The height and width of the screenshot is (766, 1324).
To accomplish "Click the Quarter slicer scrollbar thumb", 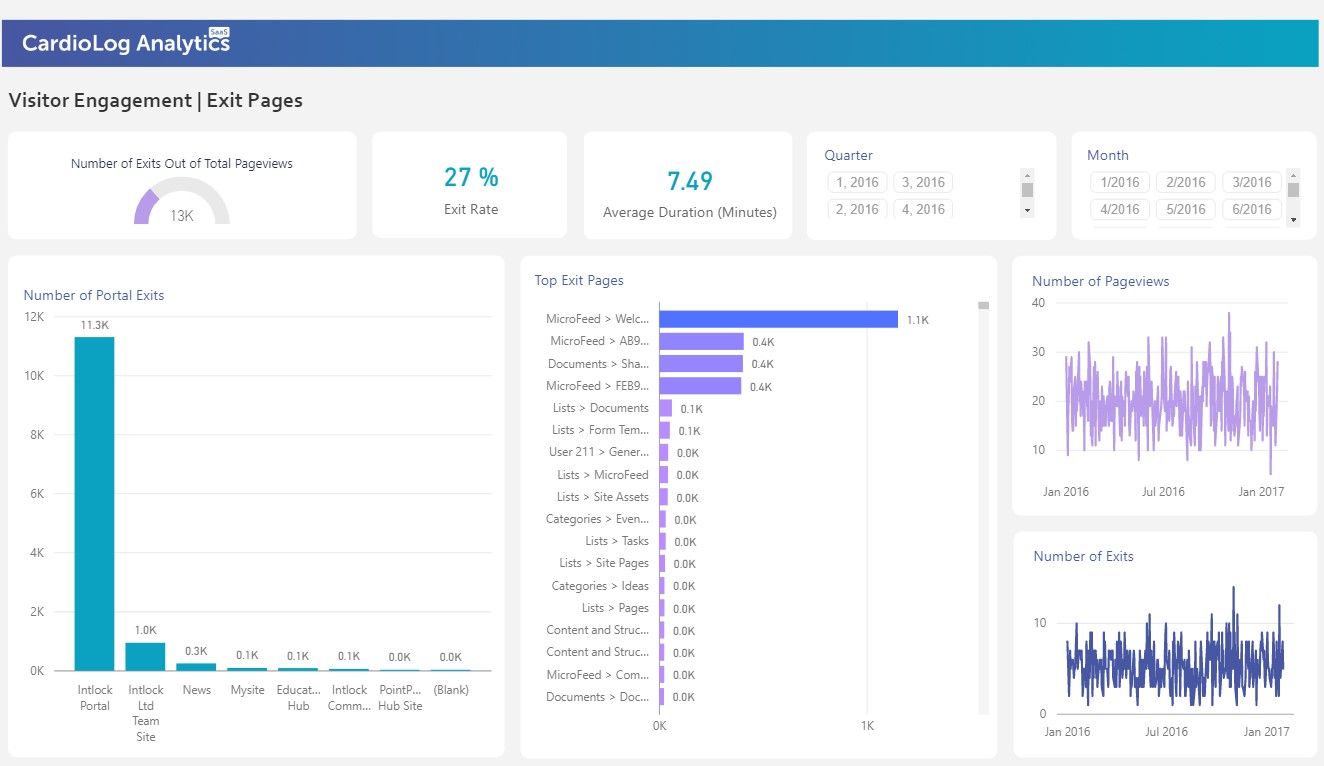I will (x=1027, y=190).
